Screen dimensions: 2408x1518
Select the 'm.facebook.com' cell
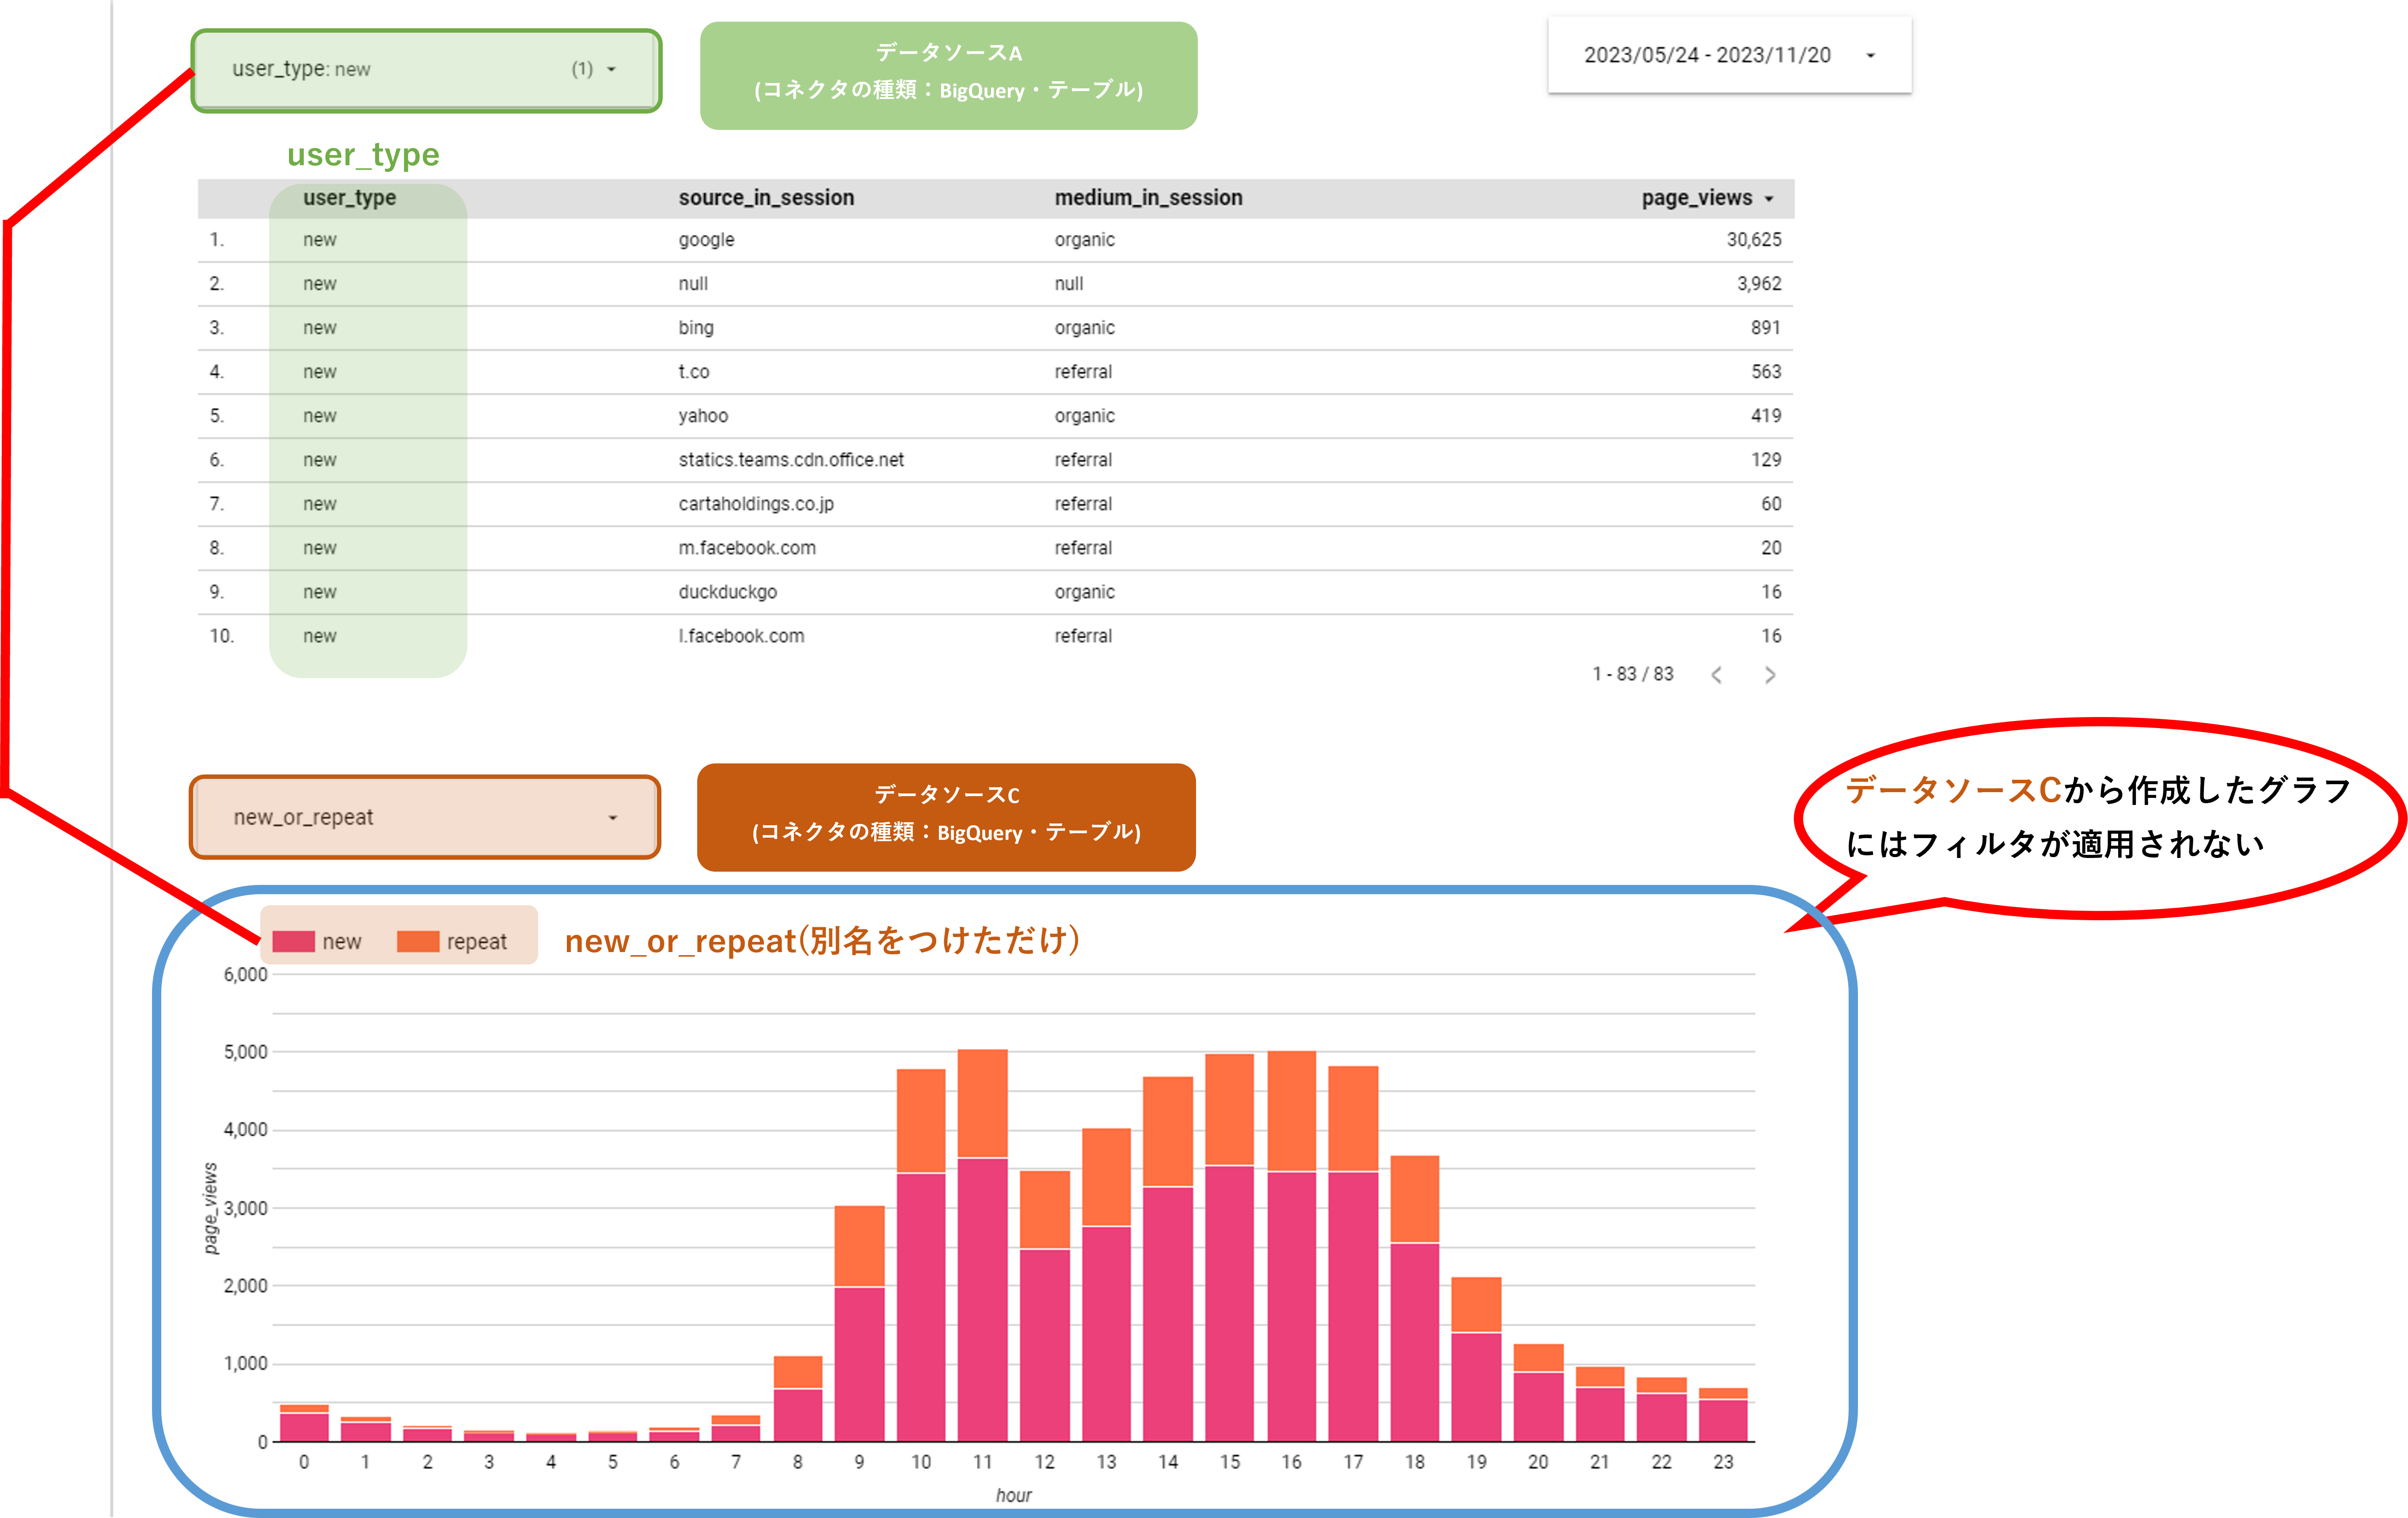747,548
